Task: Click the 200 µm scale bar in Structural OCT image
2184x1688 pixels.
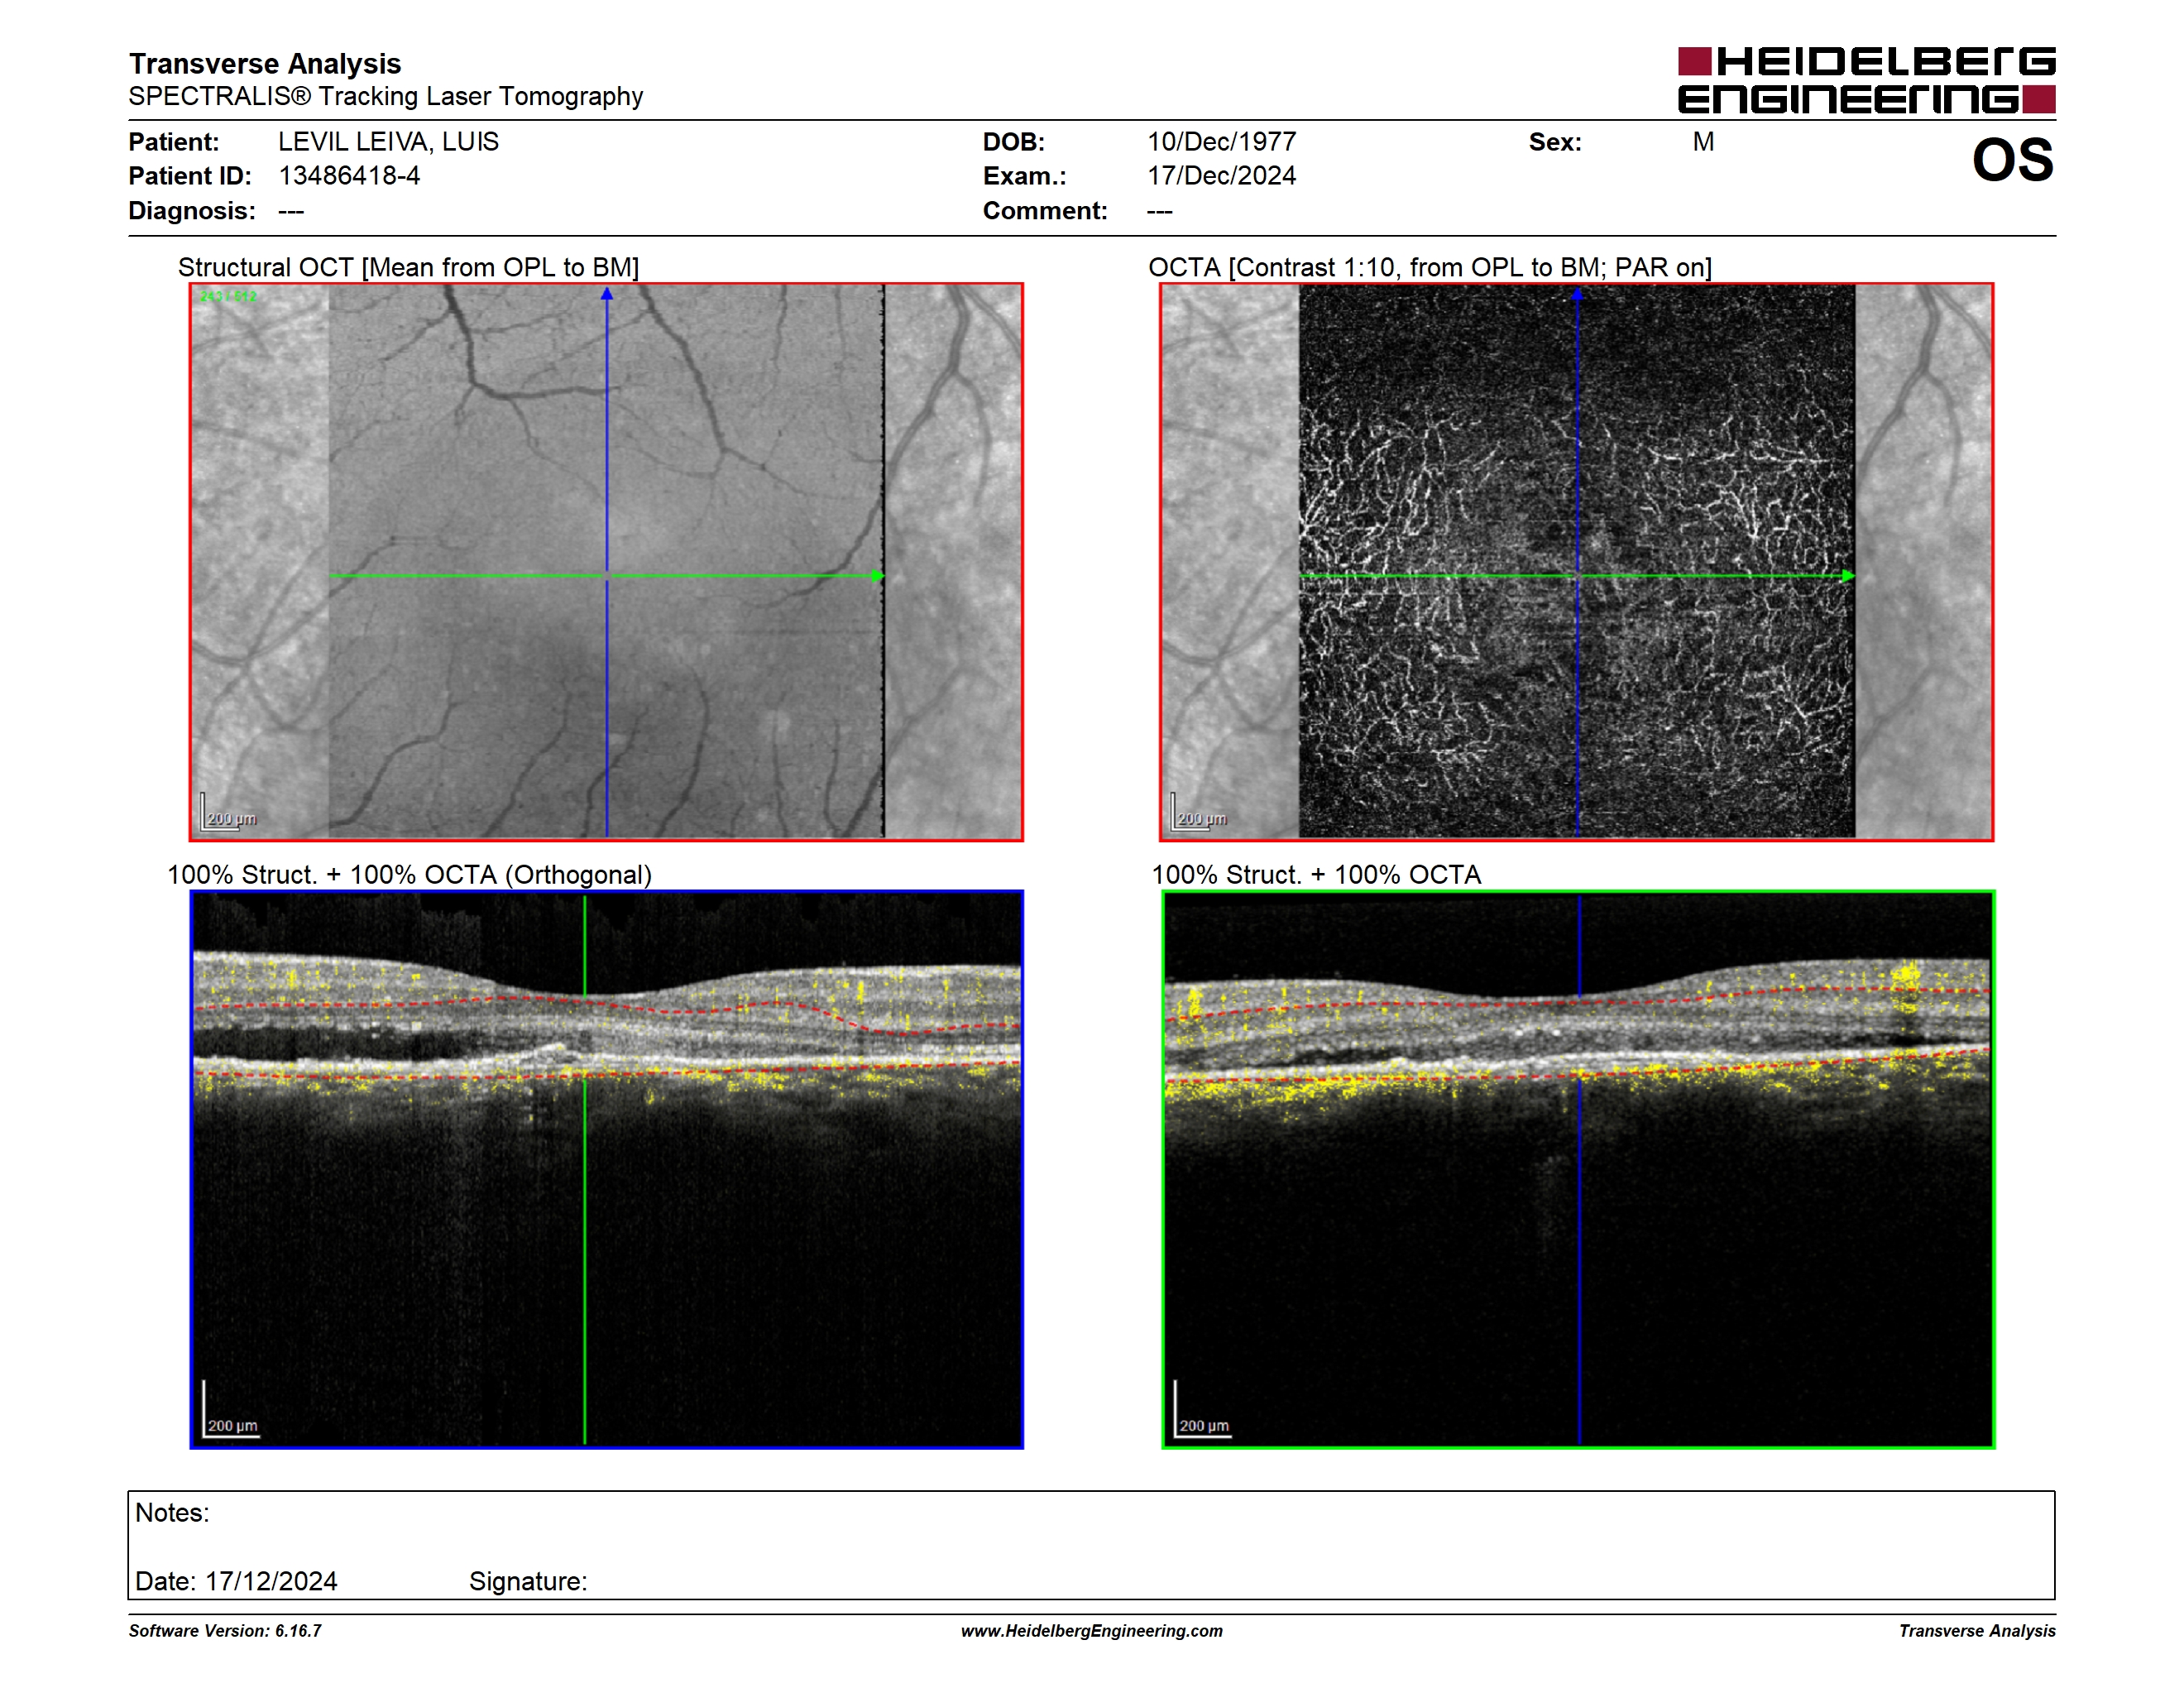Action: click(x=229, y=812)
